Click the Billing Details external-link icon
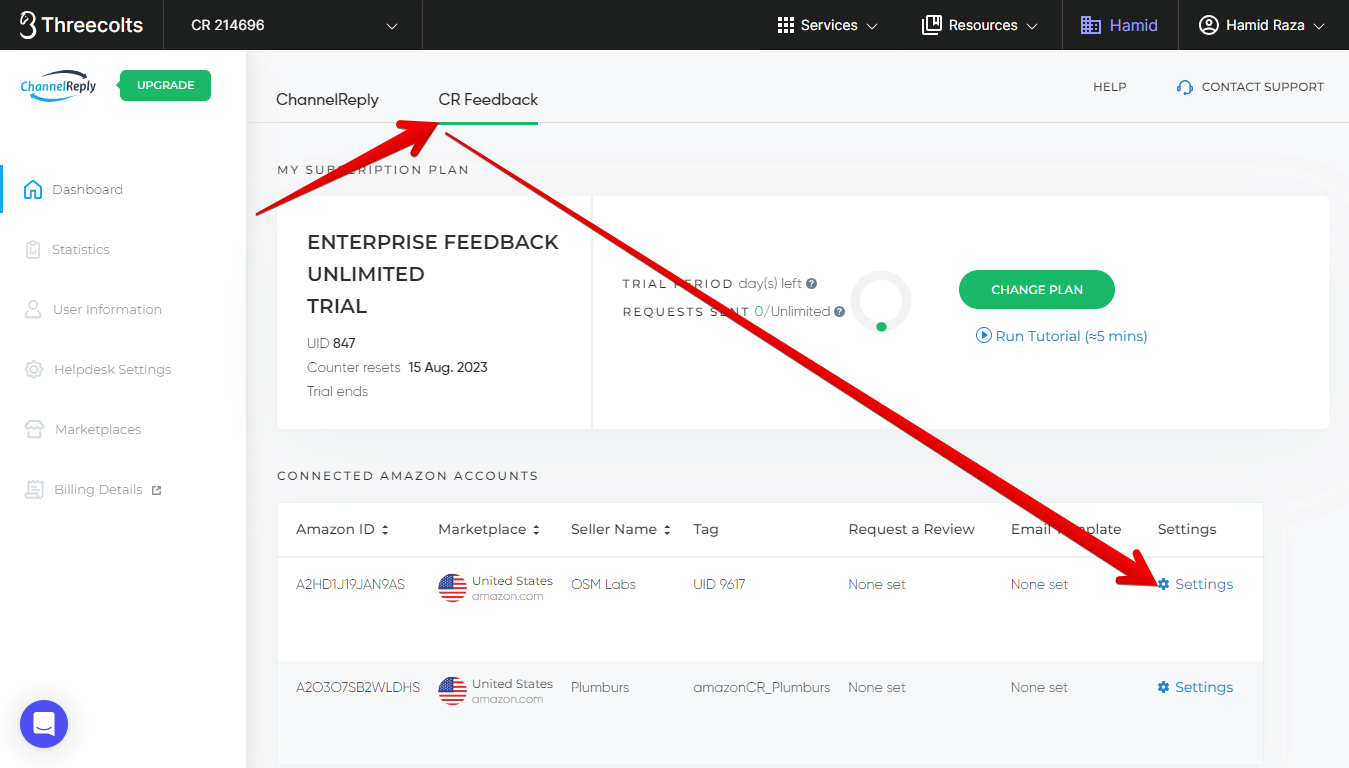 156,490
